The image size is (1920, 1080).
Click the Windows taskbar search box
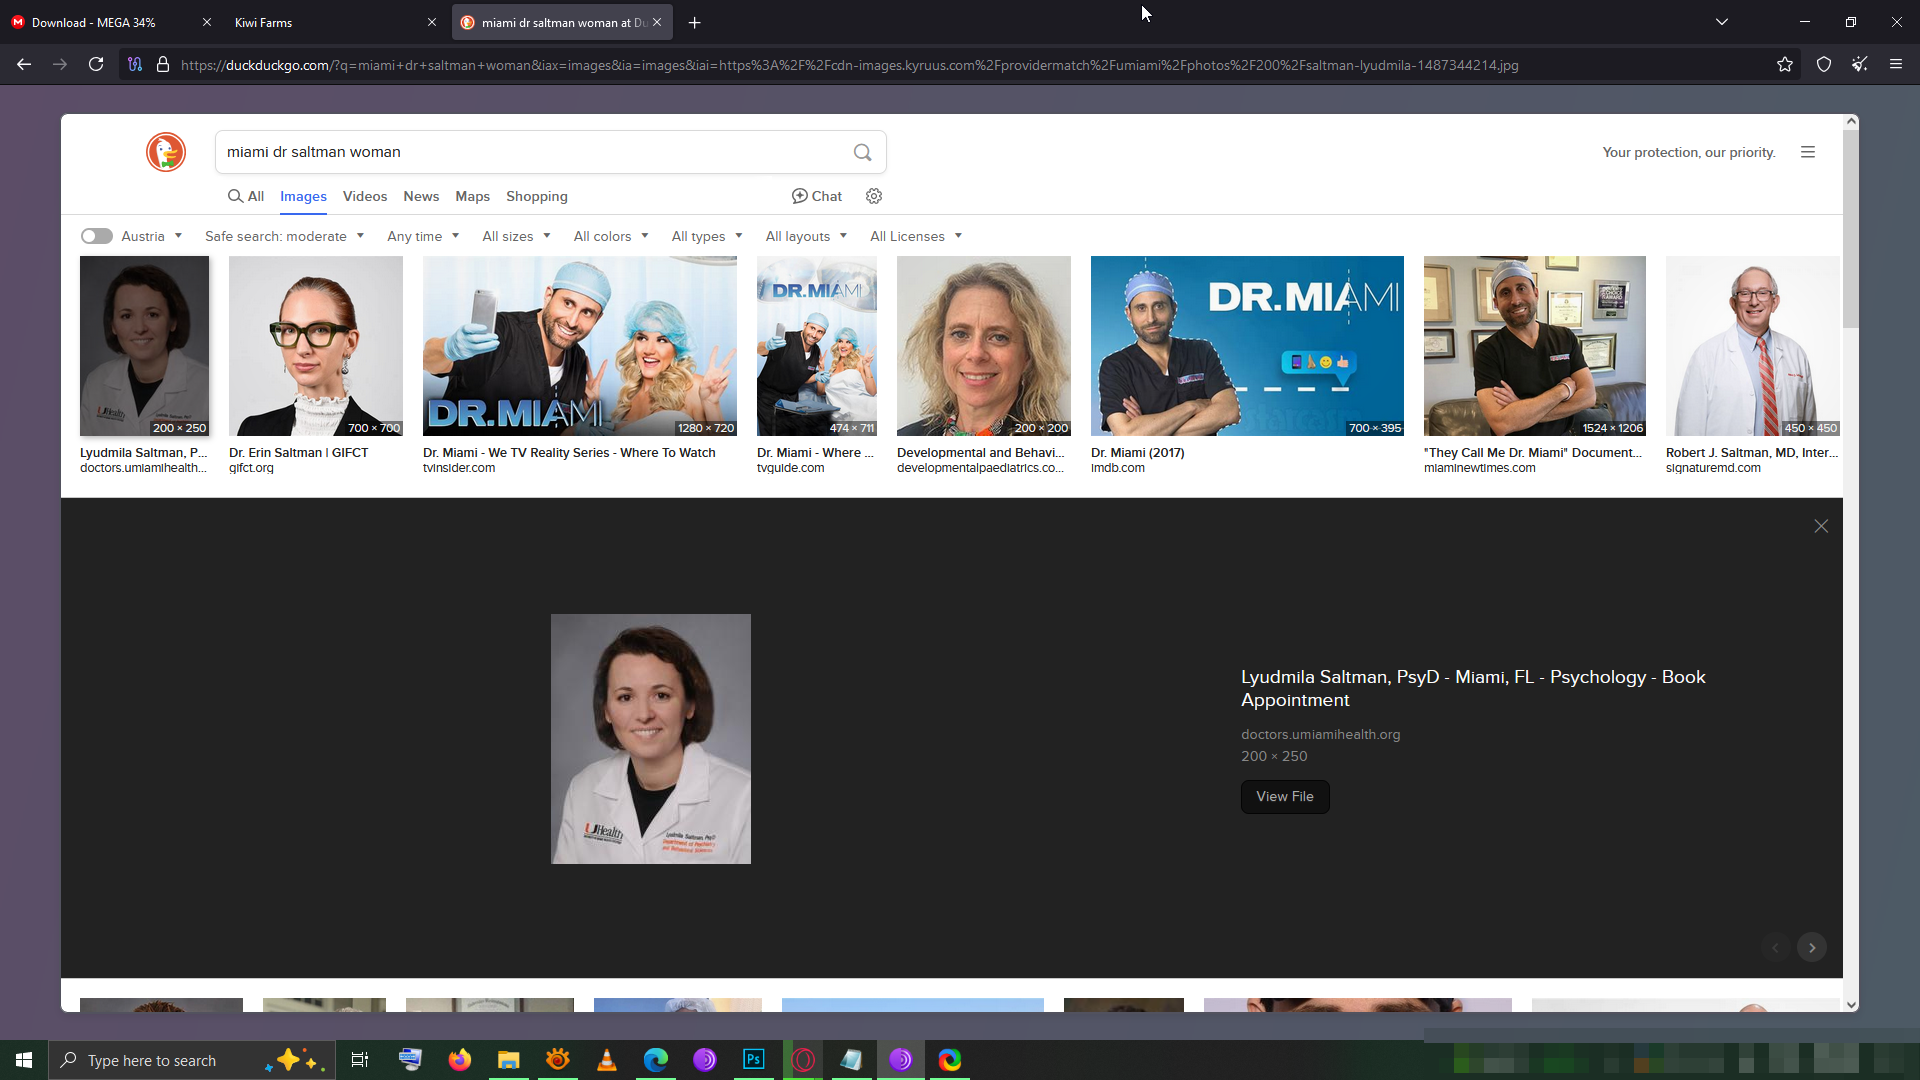coord(190,1060)
